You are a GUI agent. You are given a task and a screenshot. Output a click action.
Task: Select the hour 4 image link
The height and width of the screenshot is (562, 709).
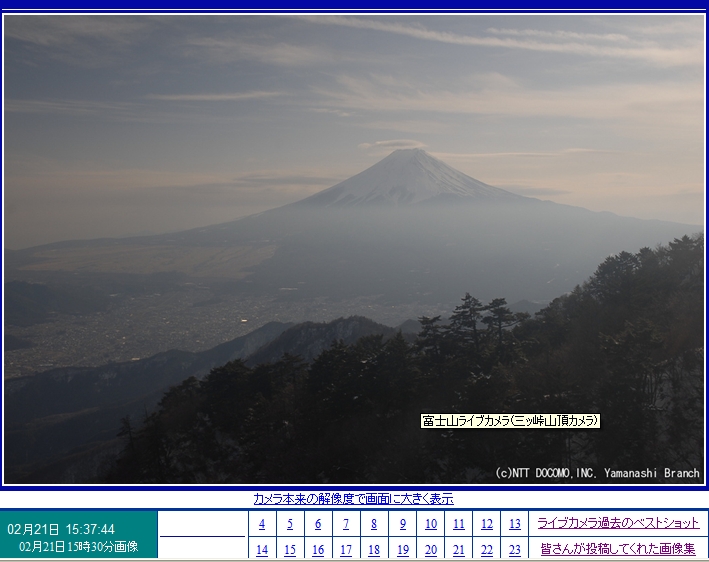click(262, 524)
